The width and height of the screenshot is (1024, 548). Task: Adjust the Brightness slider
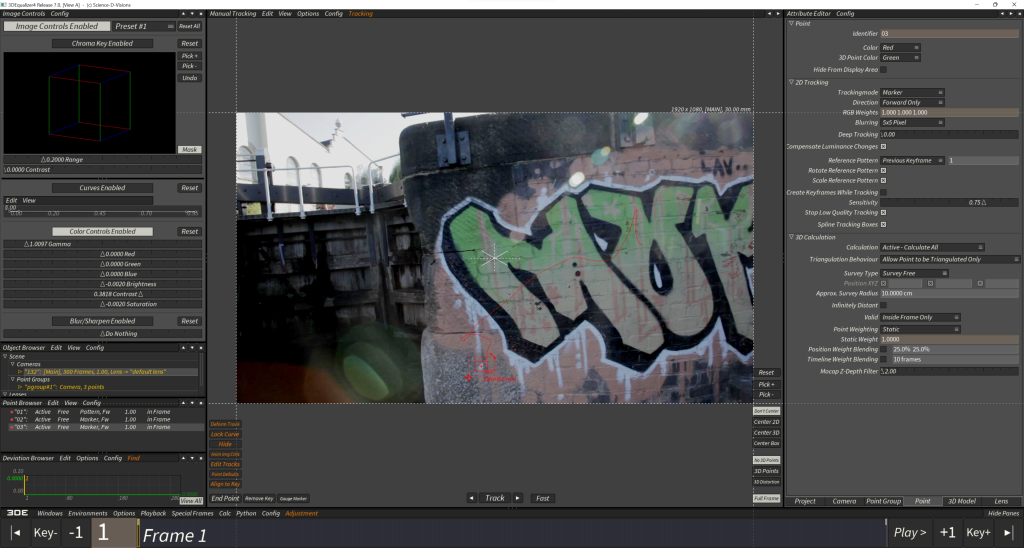click(102, 284)
